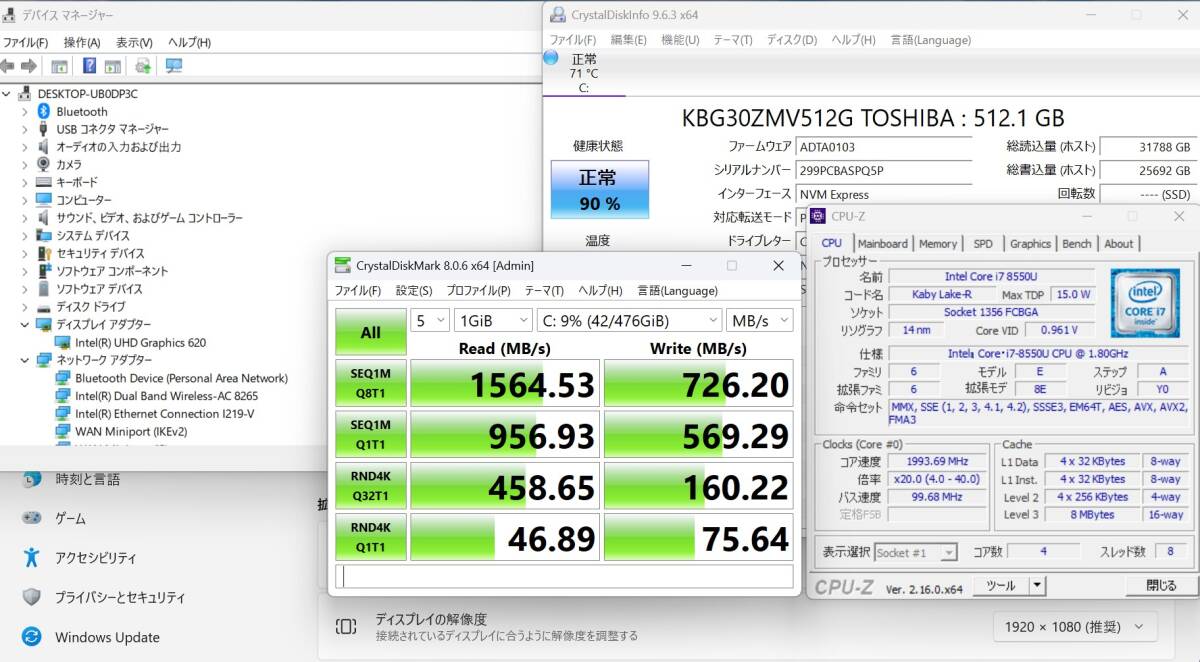The height and width of the screenshot is (662, 1200).
Task: Click the Intel Core i7 logo in CPU-Z
Action: 1144,301
